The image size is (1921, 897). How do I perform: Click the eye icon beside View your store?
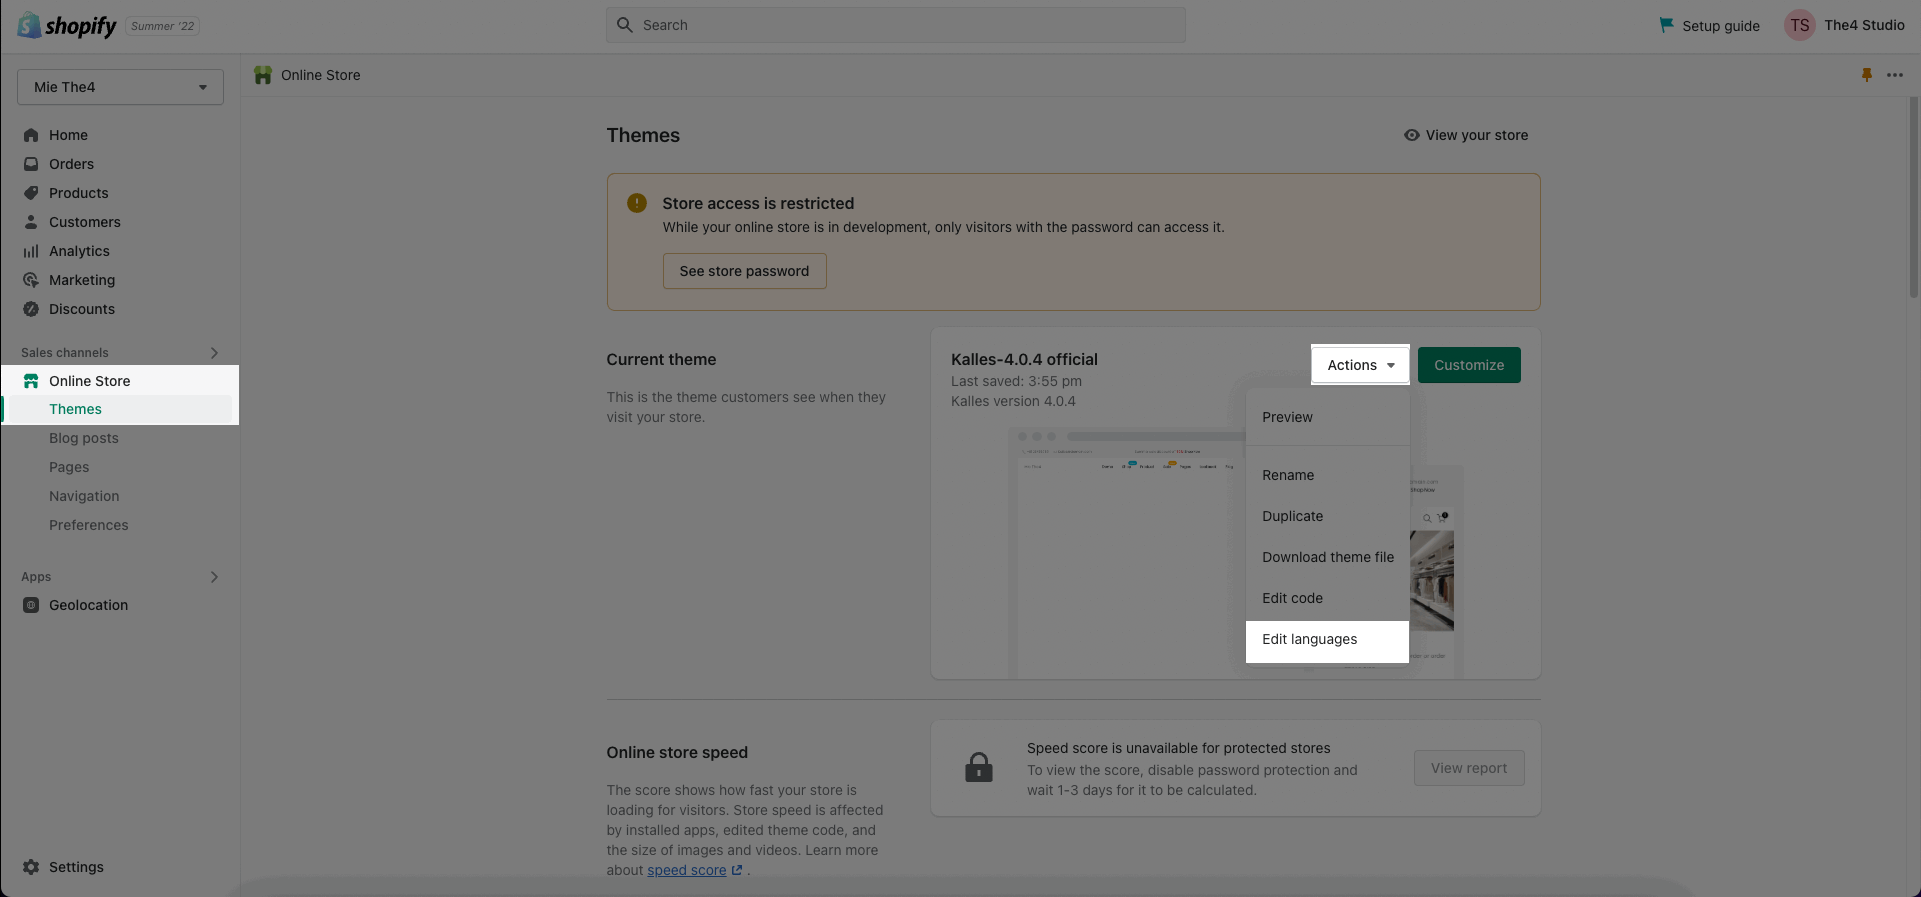tap(1411, 135)
